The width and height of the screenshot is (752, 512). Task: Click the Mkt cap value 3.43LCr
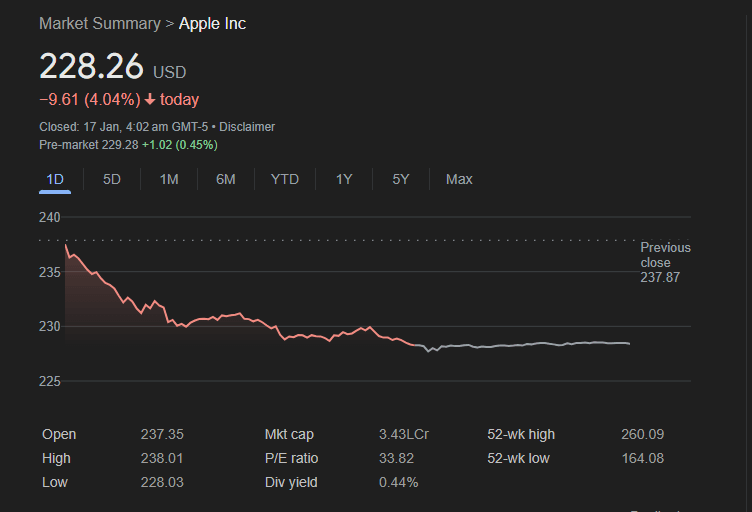[x=404, y=434]
